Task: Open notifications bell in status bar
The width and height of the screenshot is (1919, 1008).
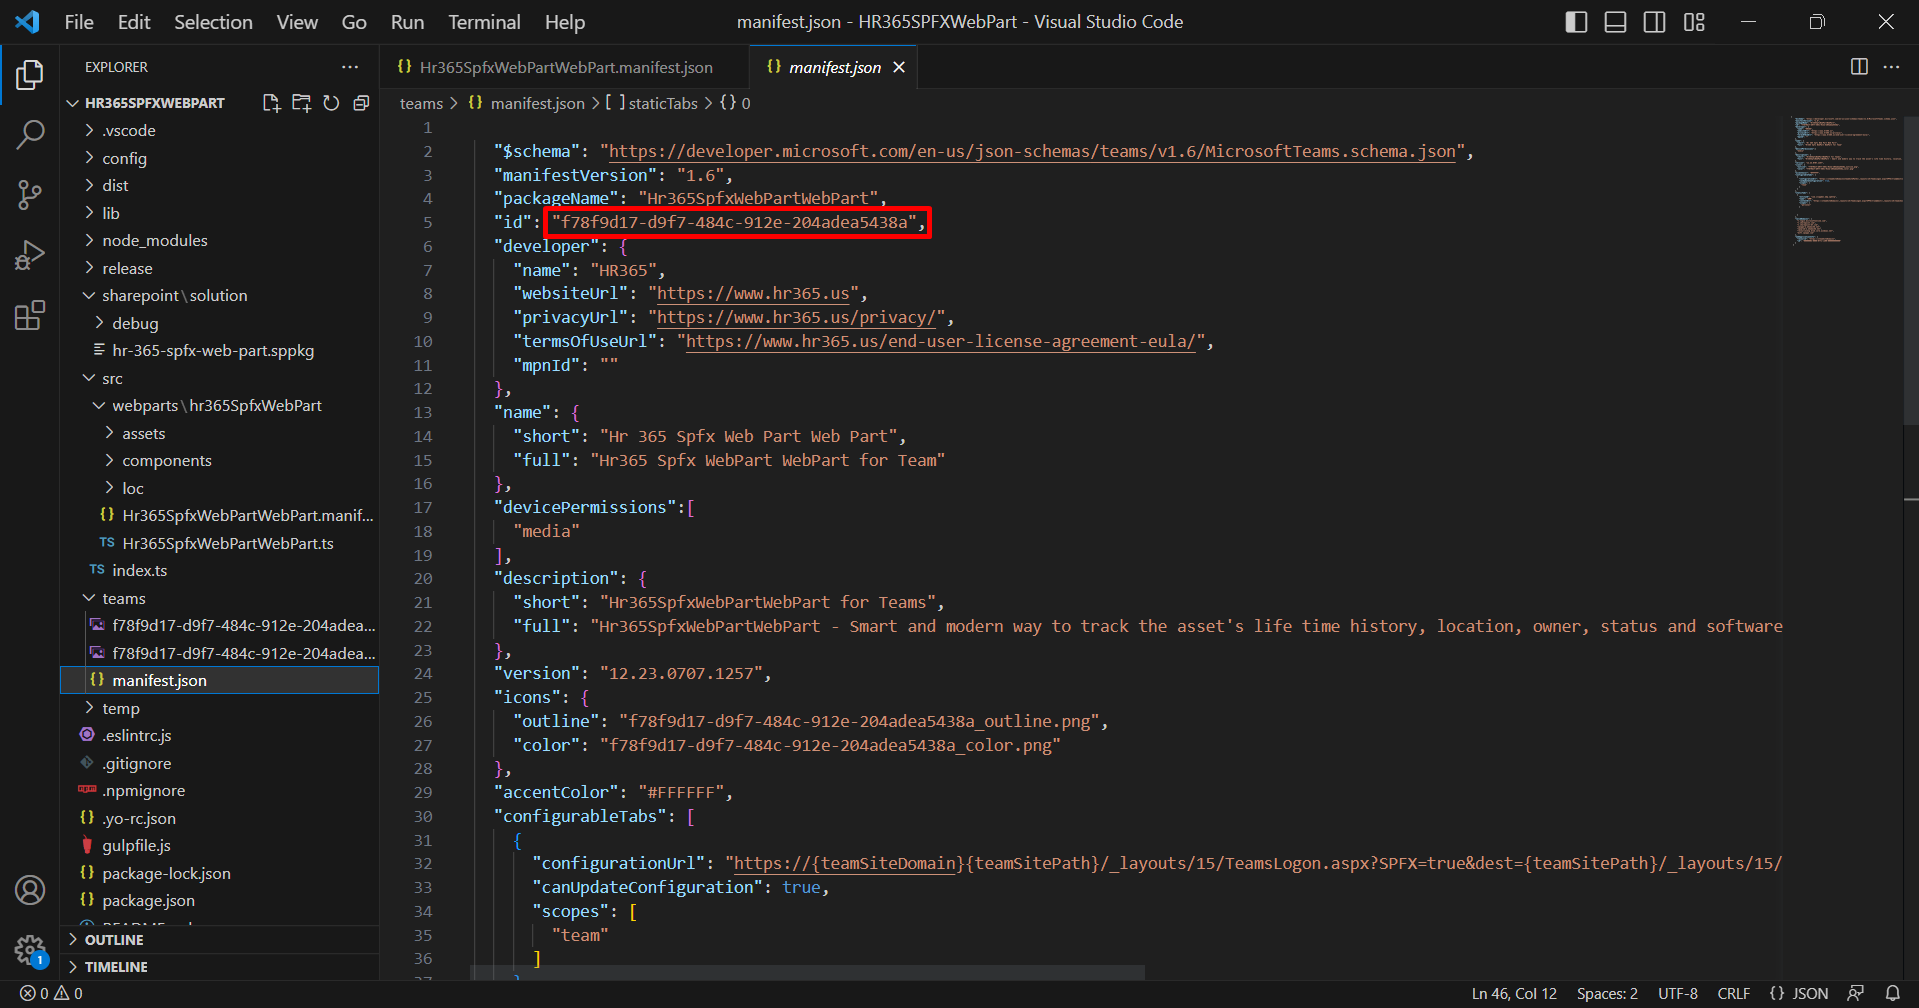Action: click(x=1892, y=993)
